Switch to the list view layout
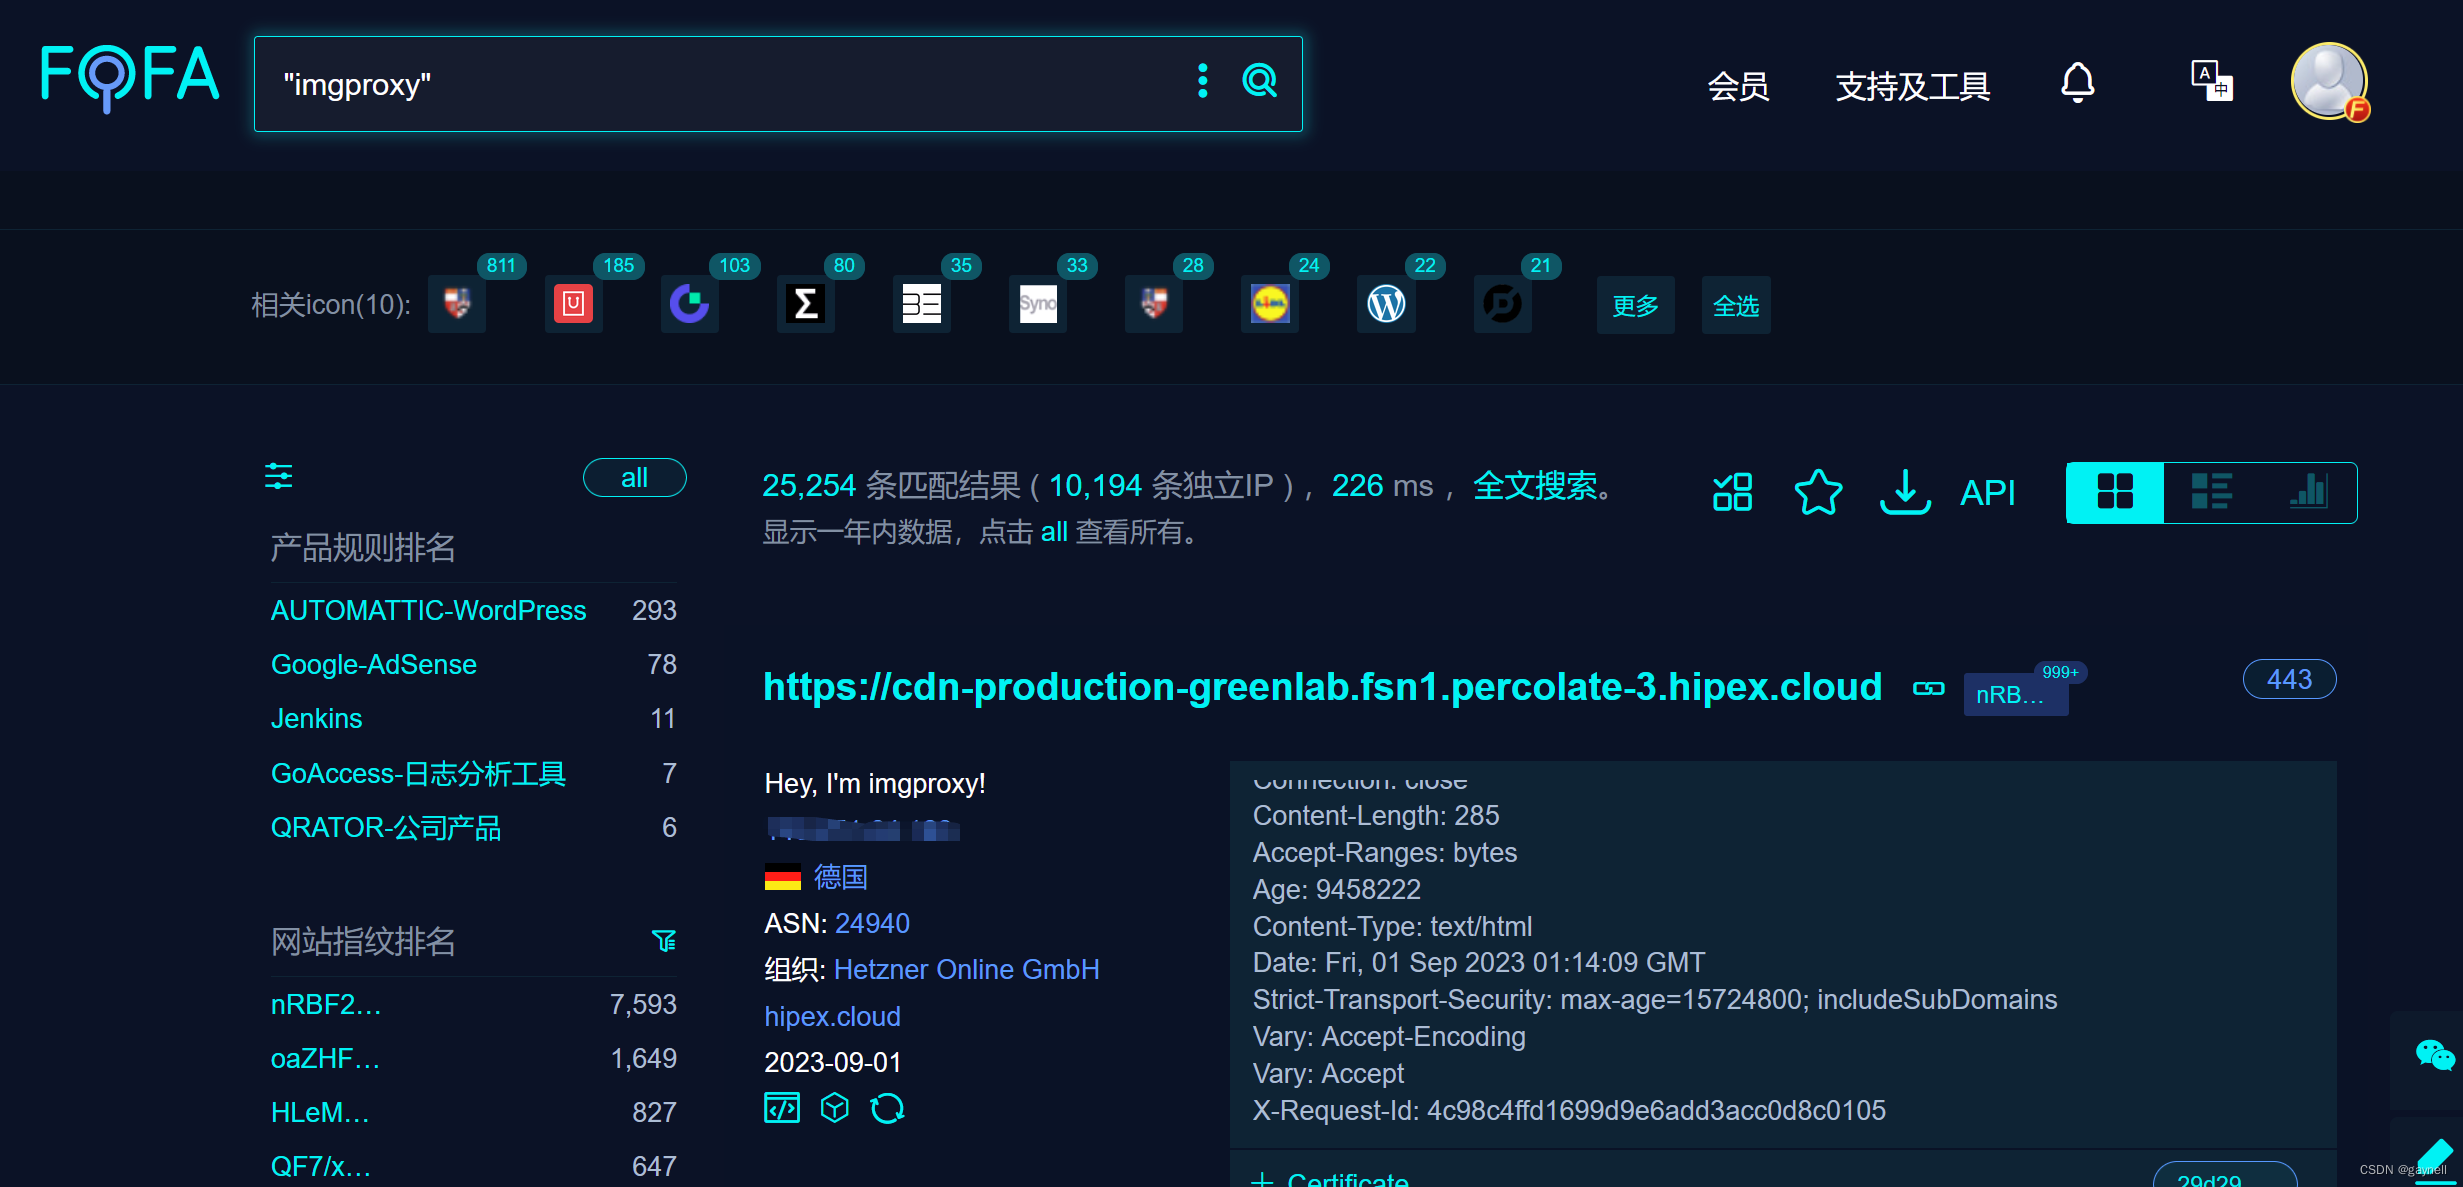 click(x=2211, y=492)
